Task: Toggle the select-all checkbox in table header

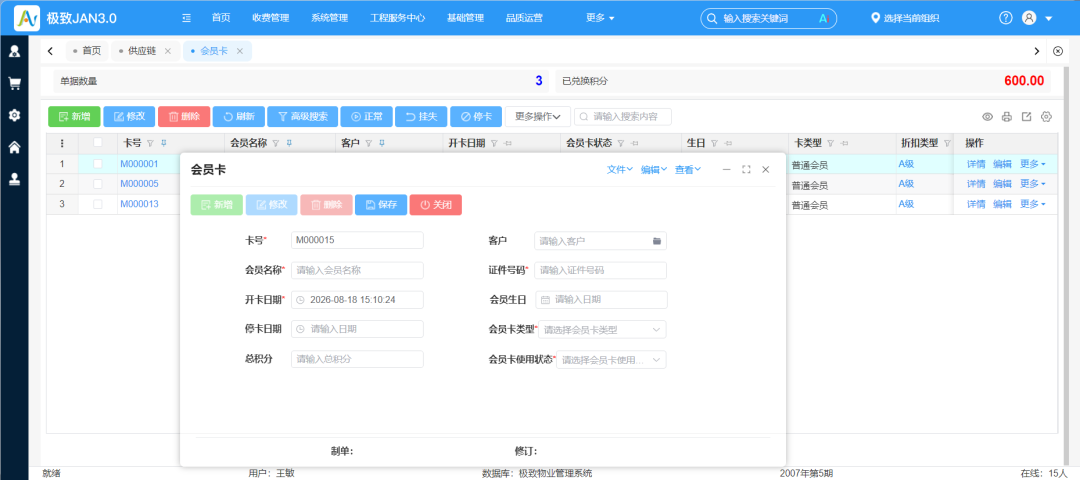Action: (x=98, y=143)
